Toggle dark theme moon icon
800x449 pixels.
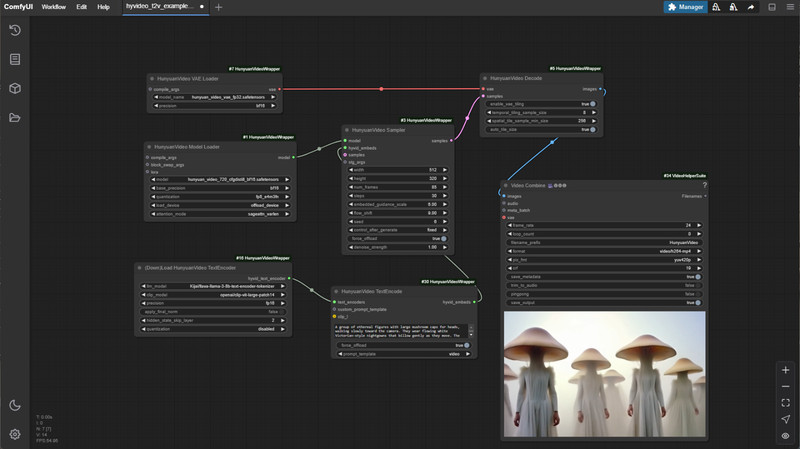(x=15, y=405)
